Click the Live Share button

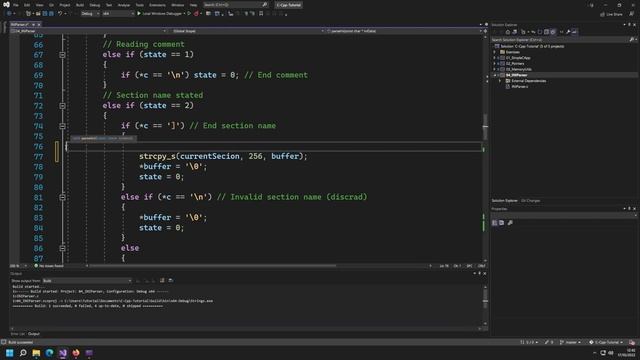click(x=611, y=14)
